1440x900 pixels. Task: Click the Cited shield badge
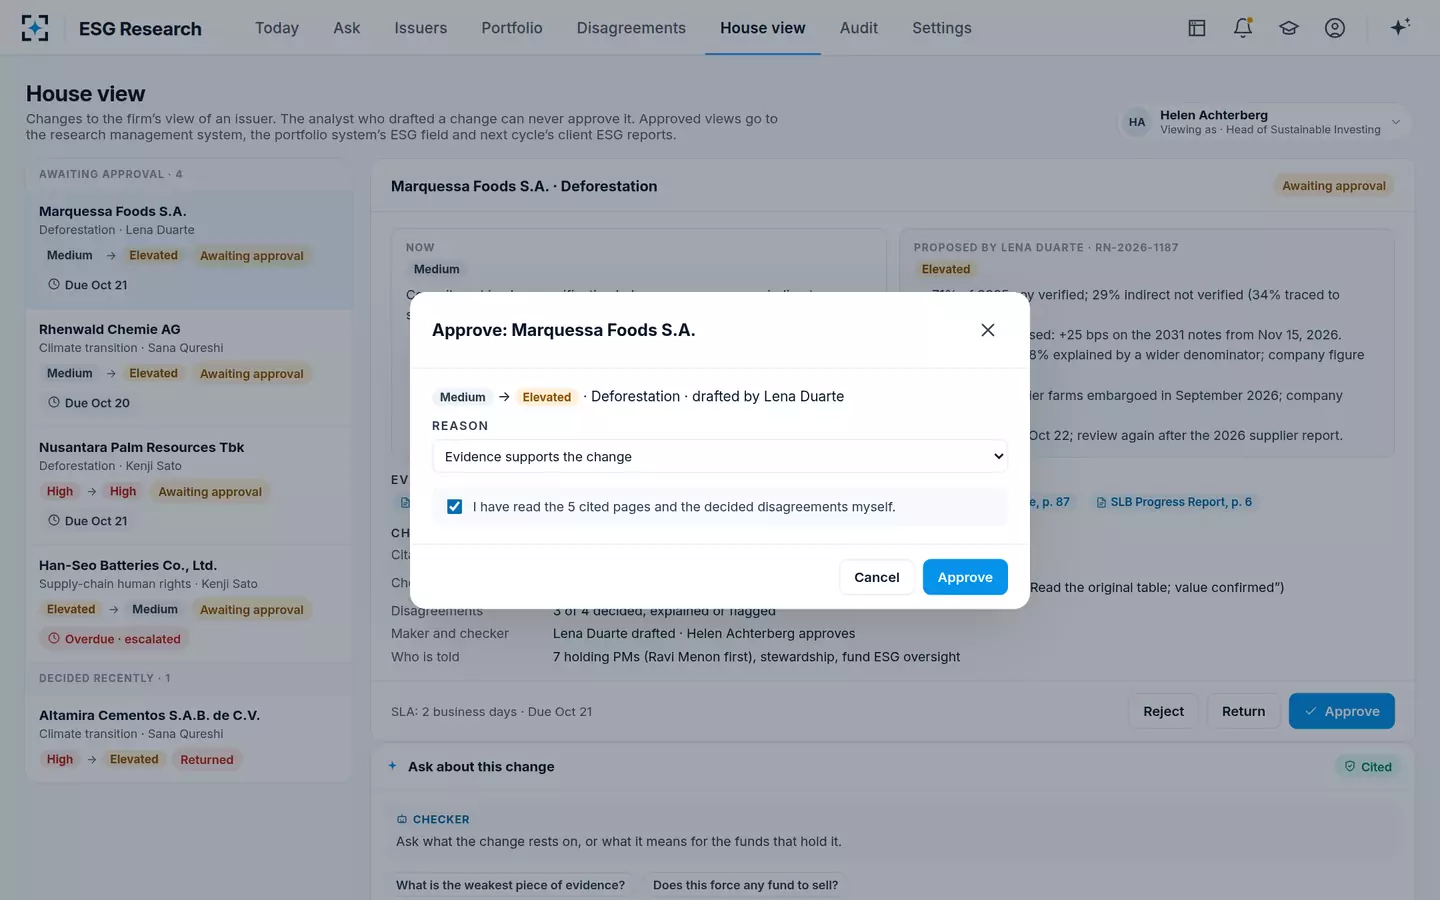1368,767
